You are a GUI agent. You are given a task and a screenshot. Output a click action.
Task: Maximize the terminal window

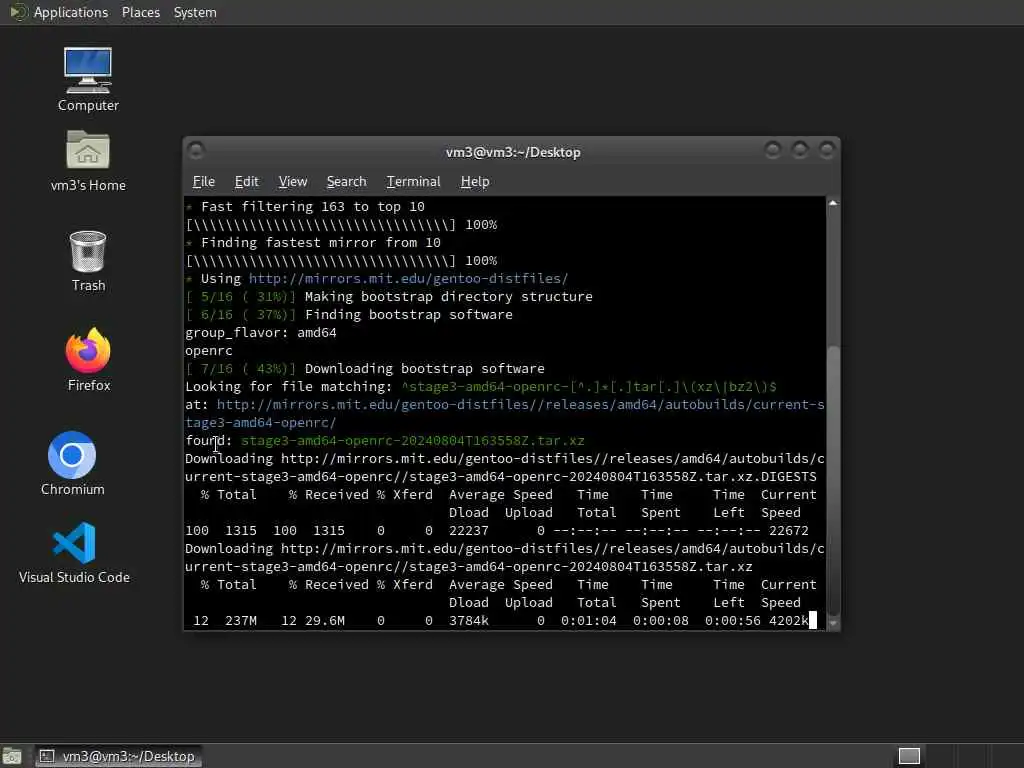point(800,150)
